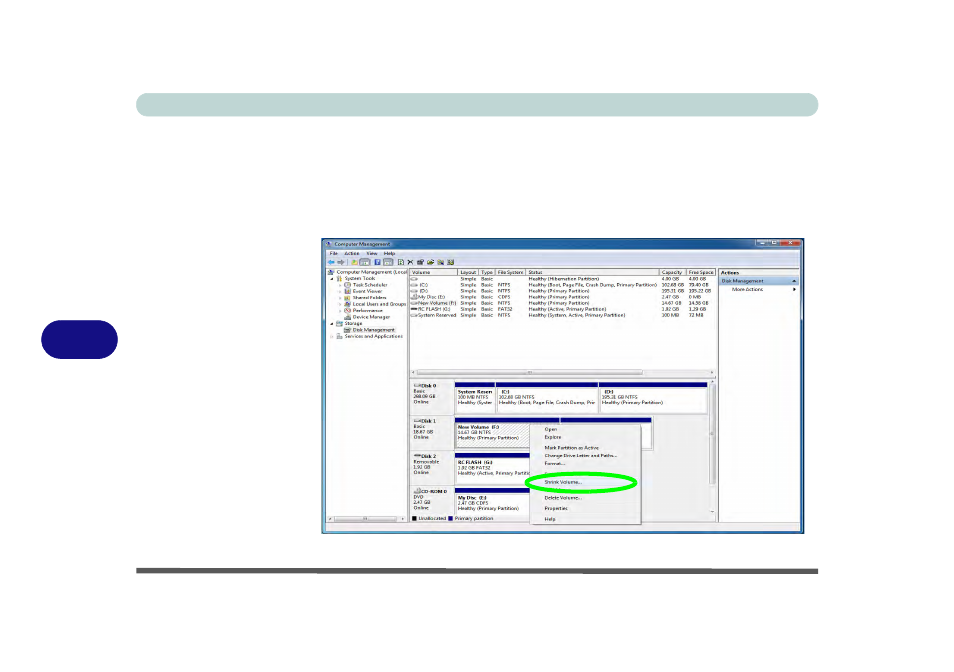The width and height of the screenshot is (954, 672).
Task: Click the Event Viewer icon in tree
Action: click(347, 291)
